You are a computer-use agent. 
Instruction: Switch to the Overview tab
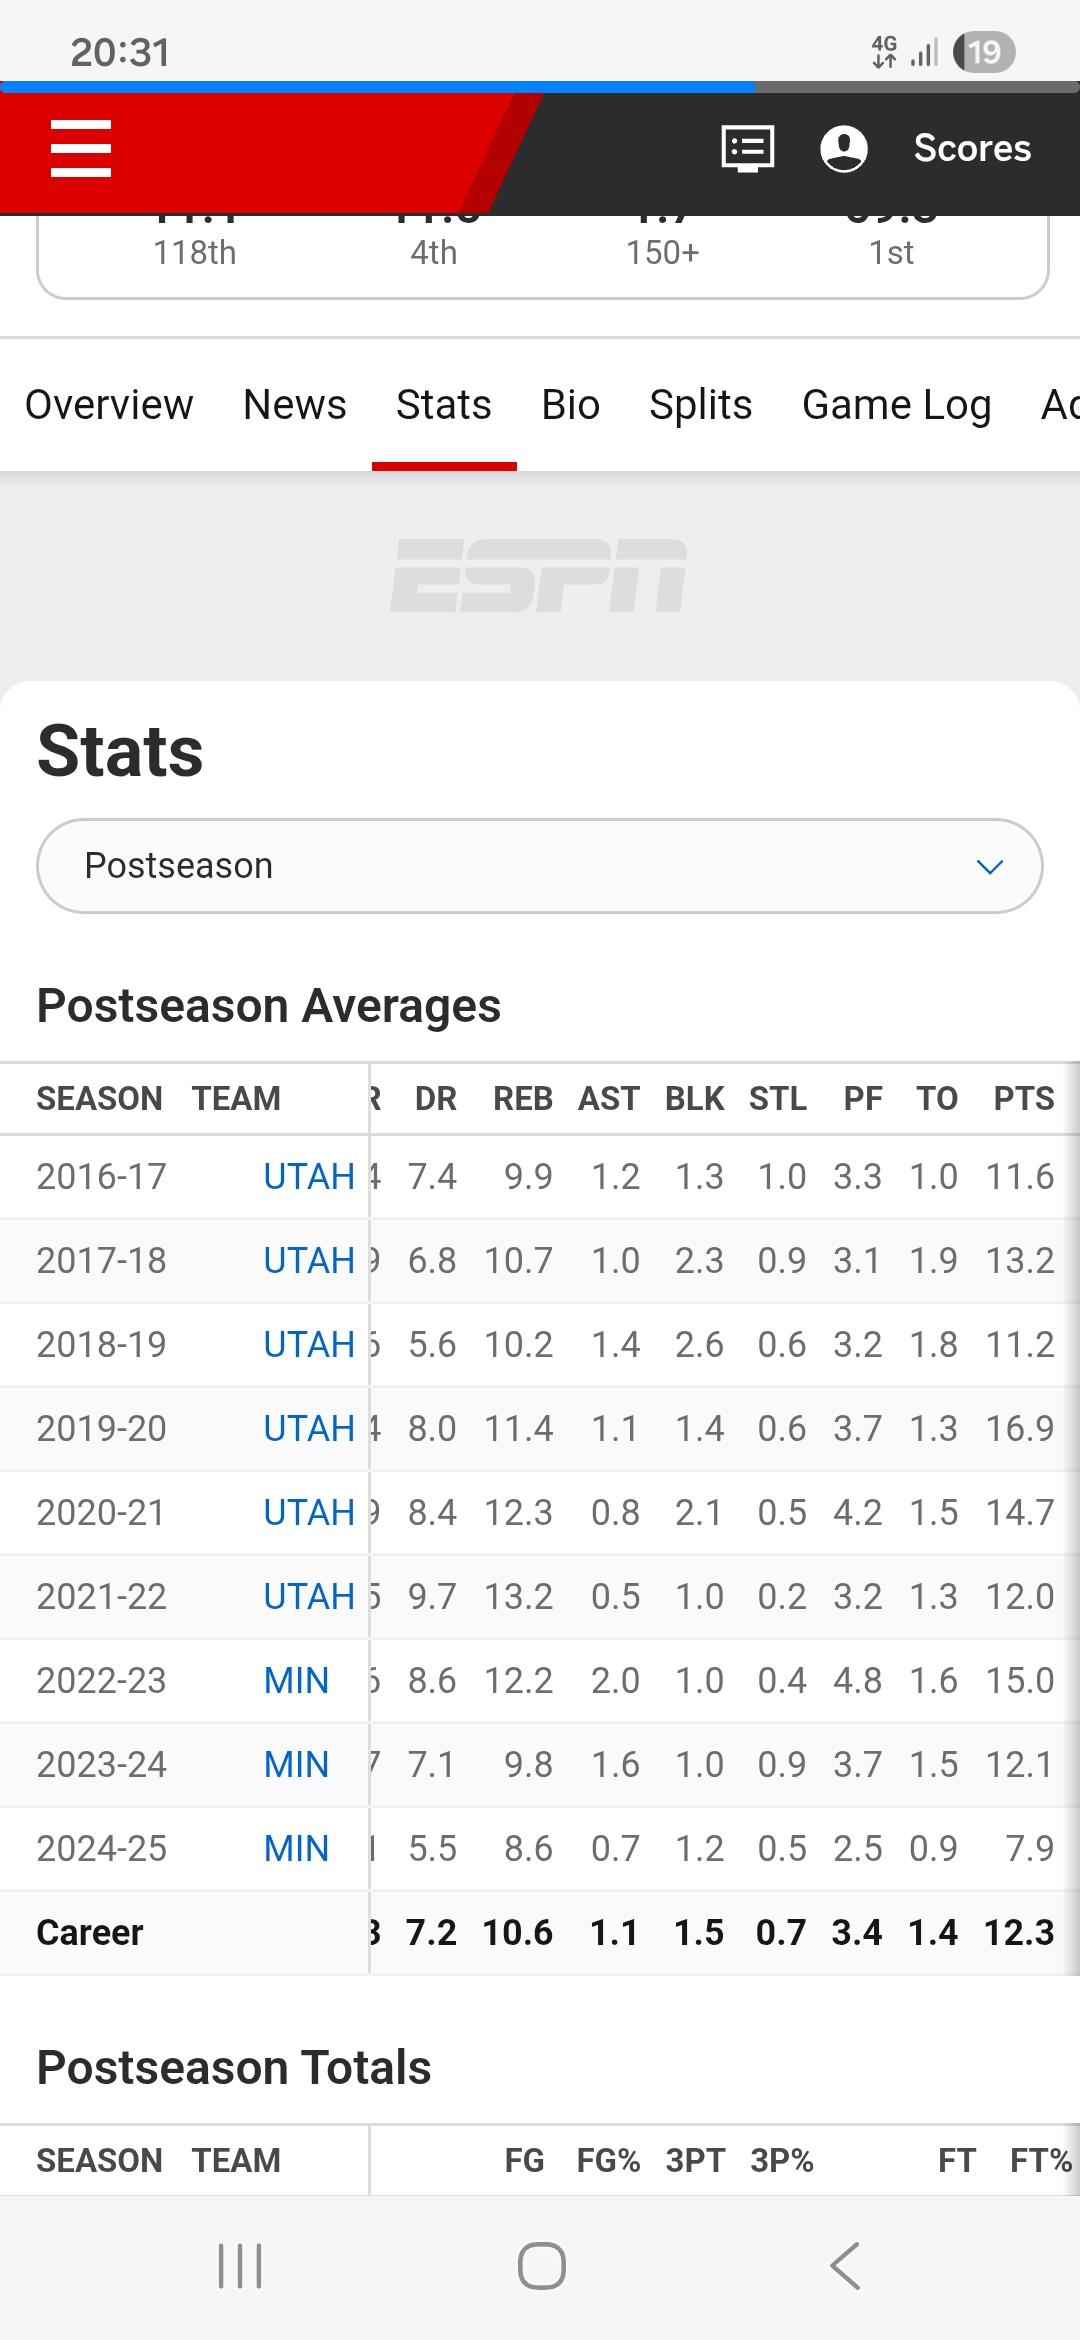tap(109, 405)
